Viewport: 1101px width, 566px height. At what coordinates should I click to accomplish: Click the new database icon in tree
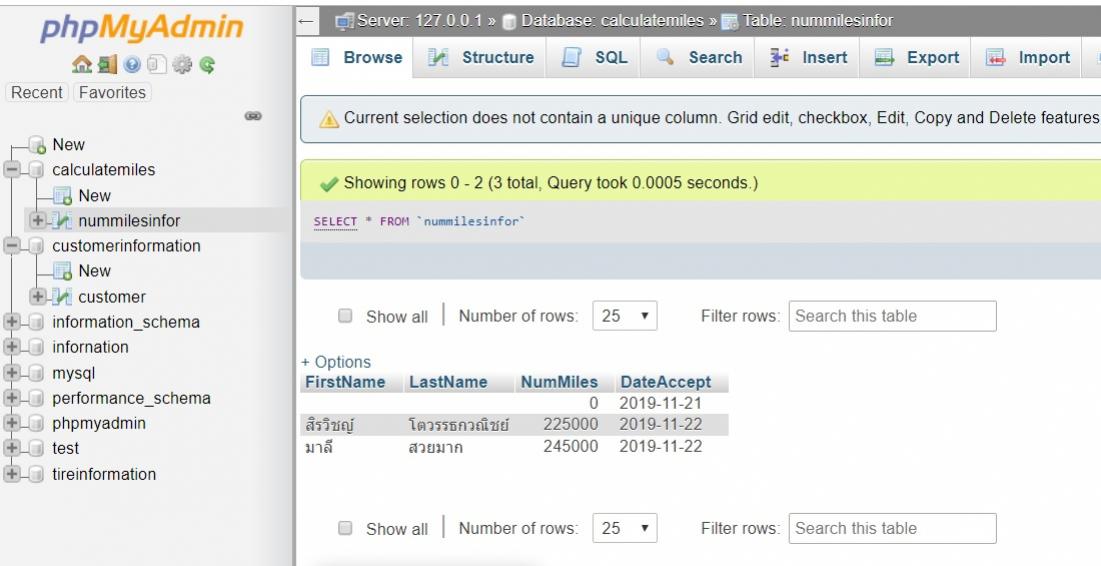37,145
